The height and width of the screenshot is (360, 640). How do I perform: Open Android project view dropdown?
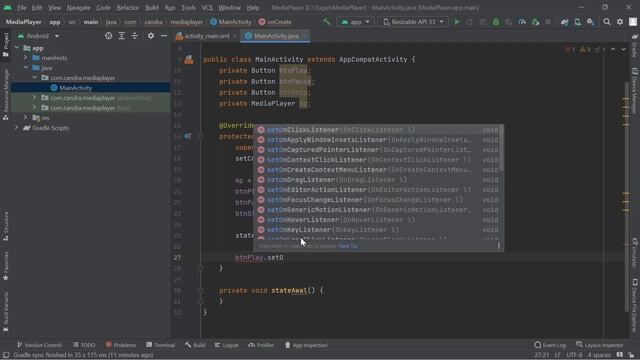click(x=39, y=36)
